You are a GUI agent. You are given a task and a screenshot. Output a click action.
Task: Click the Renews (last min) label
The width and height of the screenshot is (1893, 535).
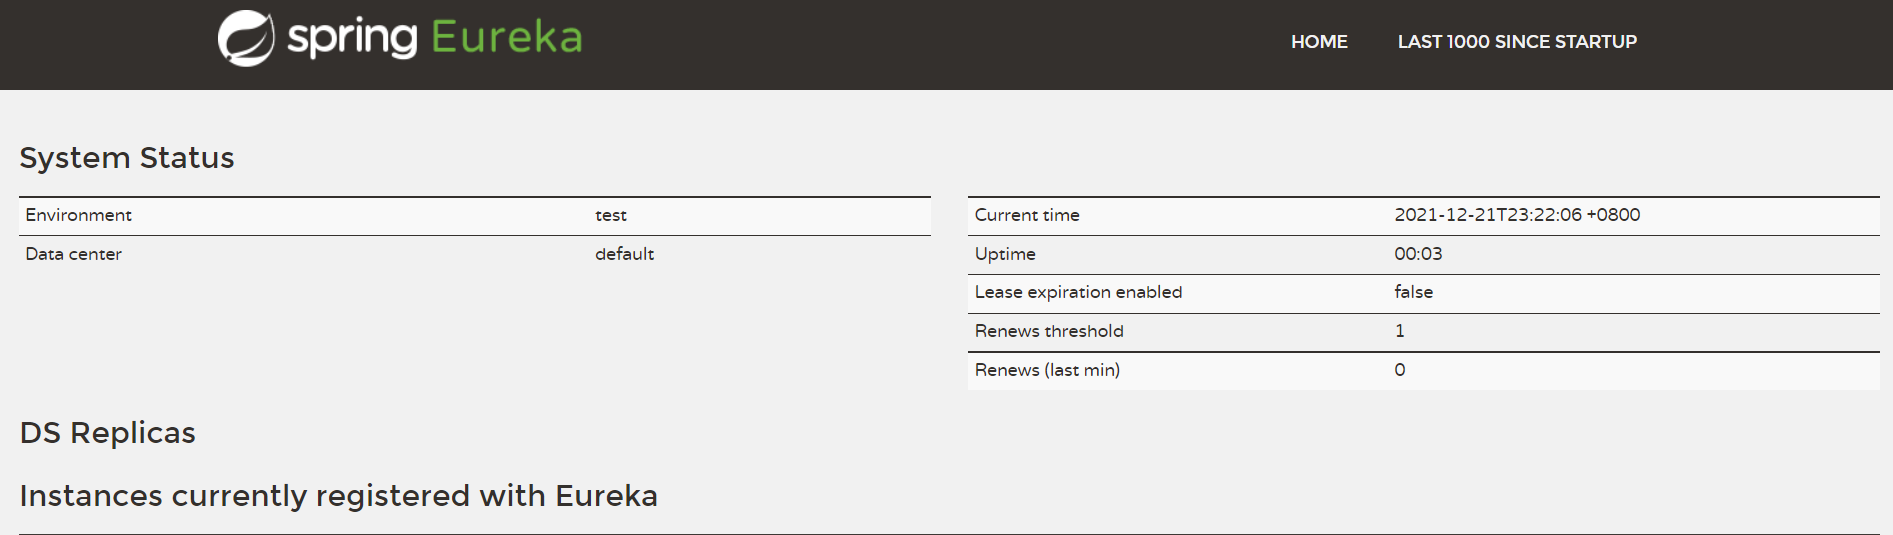[1047, 370]
